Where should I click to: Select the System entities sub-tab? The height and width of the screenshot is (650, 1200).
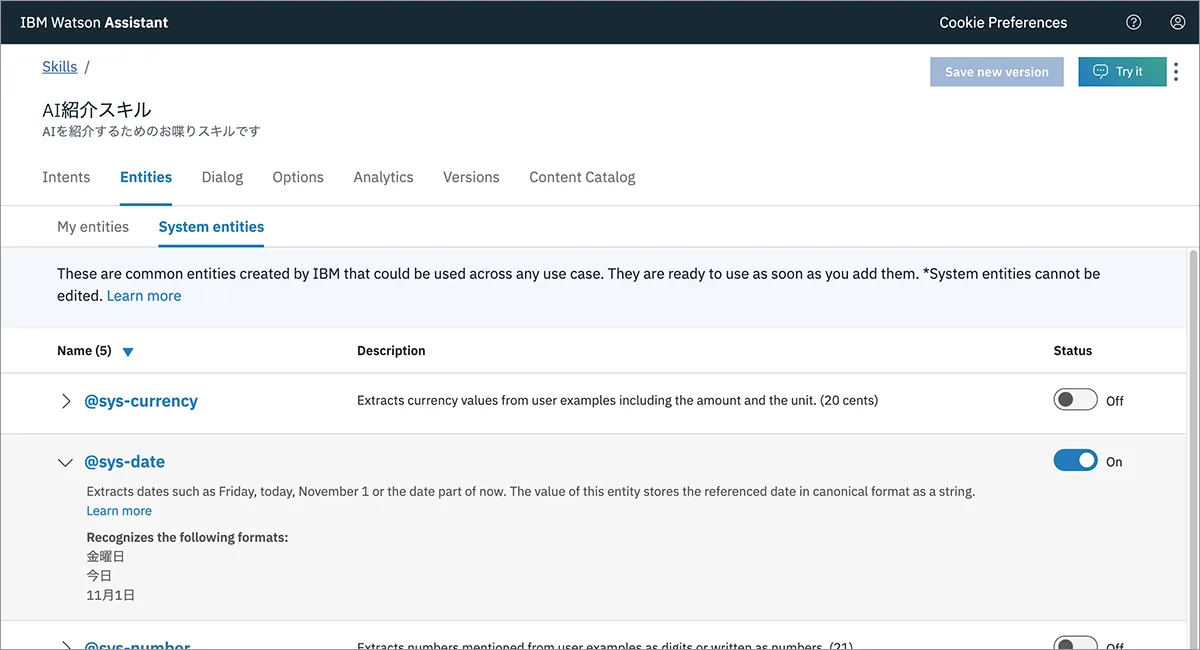[x=211, y=227]
